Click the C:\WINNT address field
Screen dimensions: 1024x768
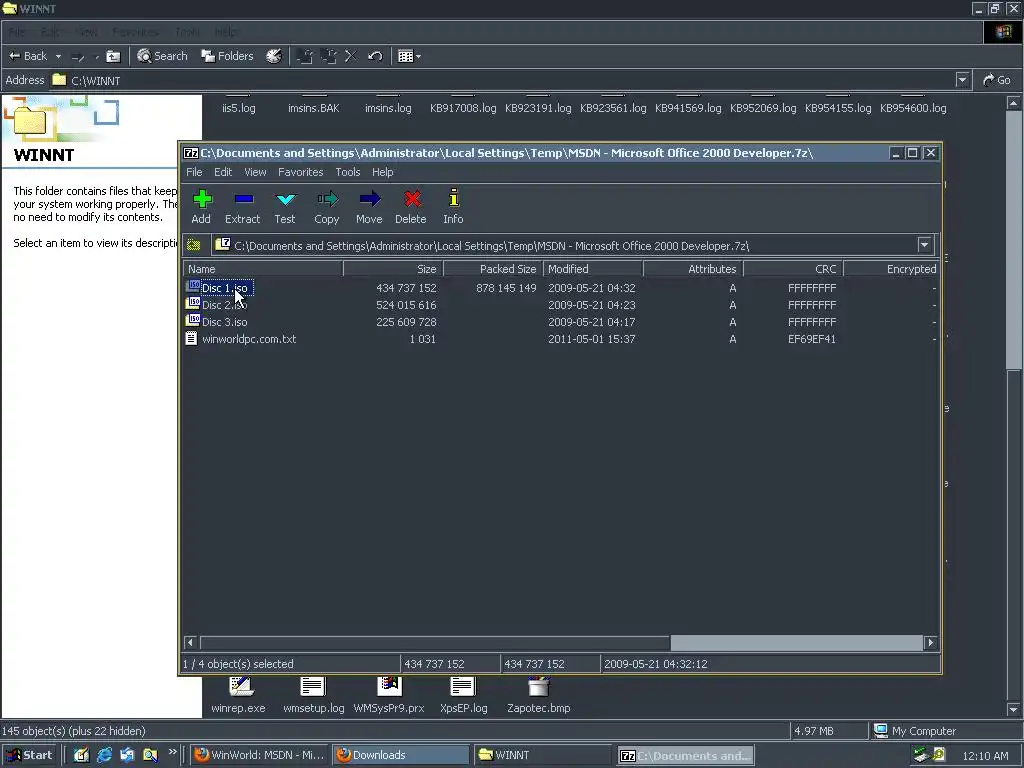[x=503, y=80]
